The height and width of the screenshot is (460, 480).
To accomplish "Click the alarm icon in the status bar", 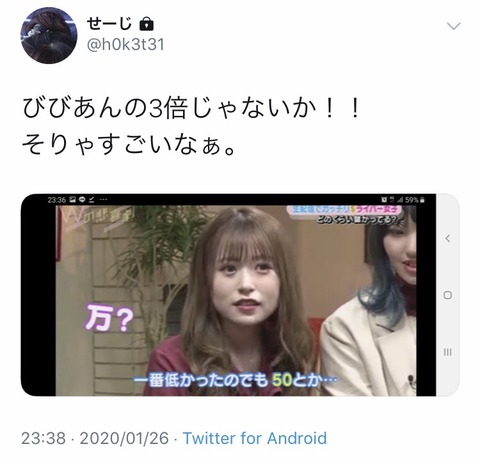I will [384, 200].
